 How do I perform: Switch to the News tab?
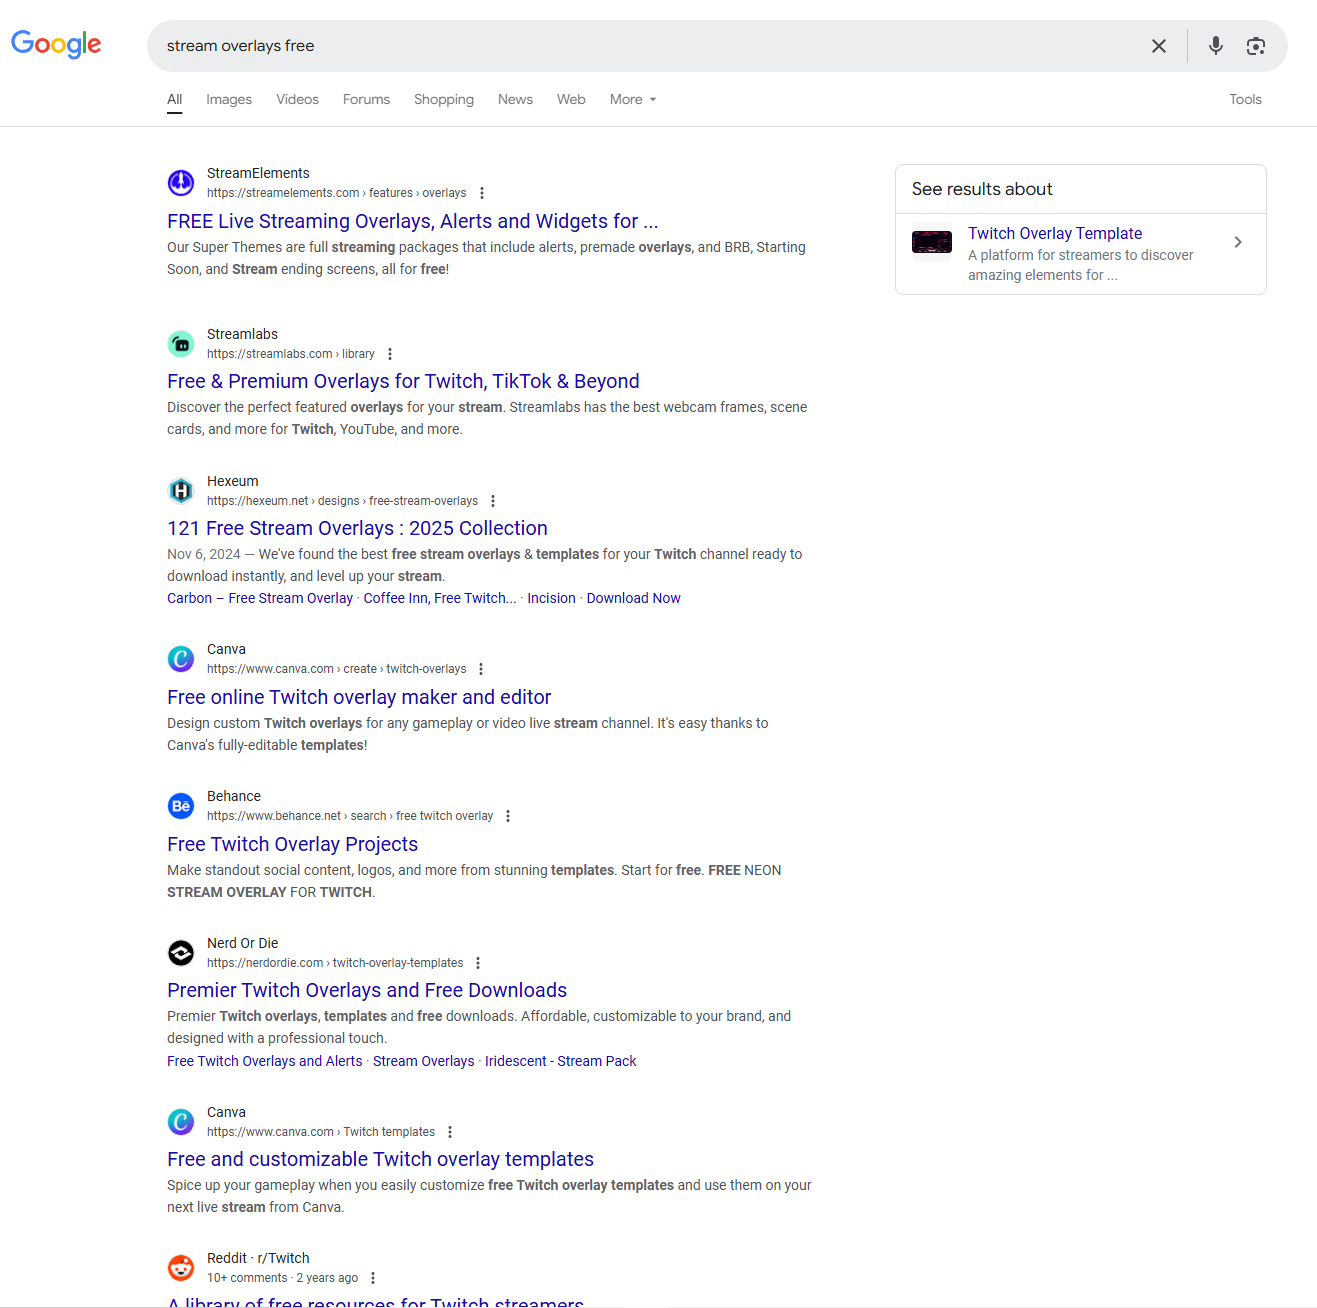(515, 99)
